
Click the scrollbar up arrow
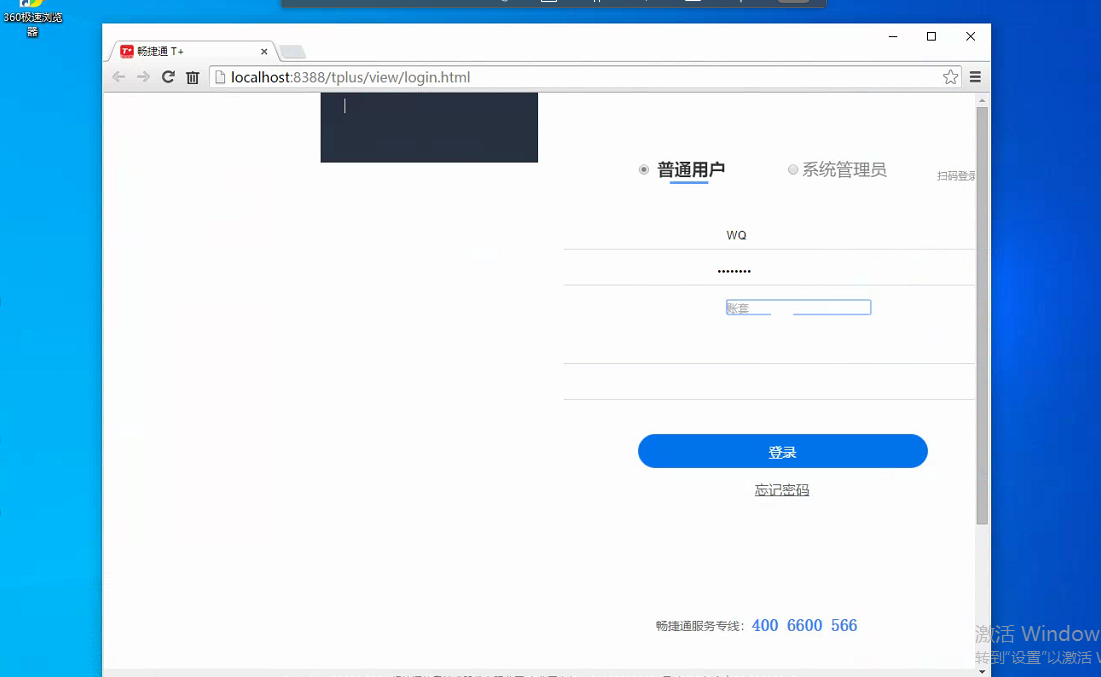(x=982, y=100)
